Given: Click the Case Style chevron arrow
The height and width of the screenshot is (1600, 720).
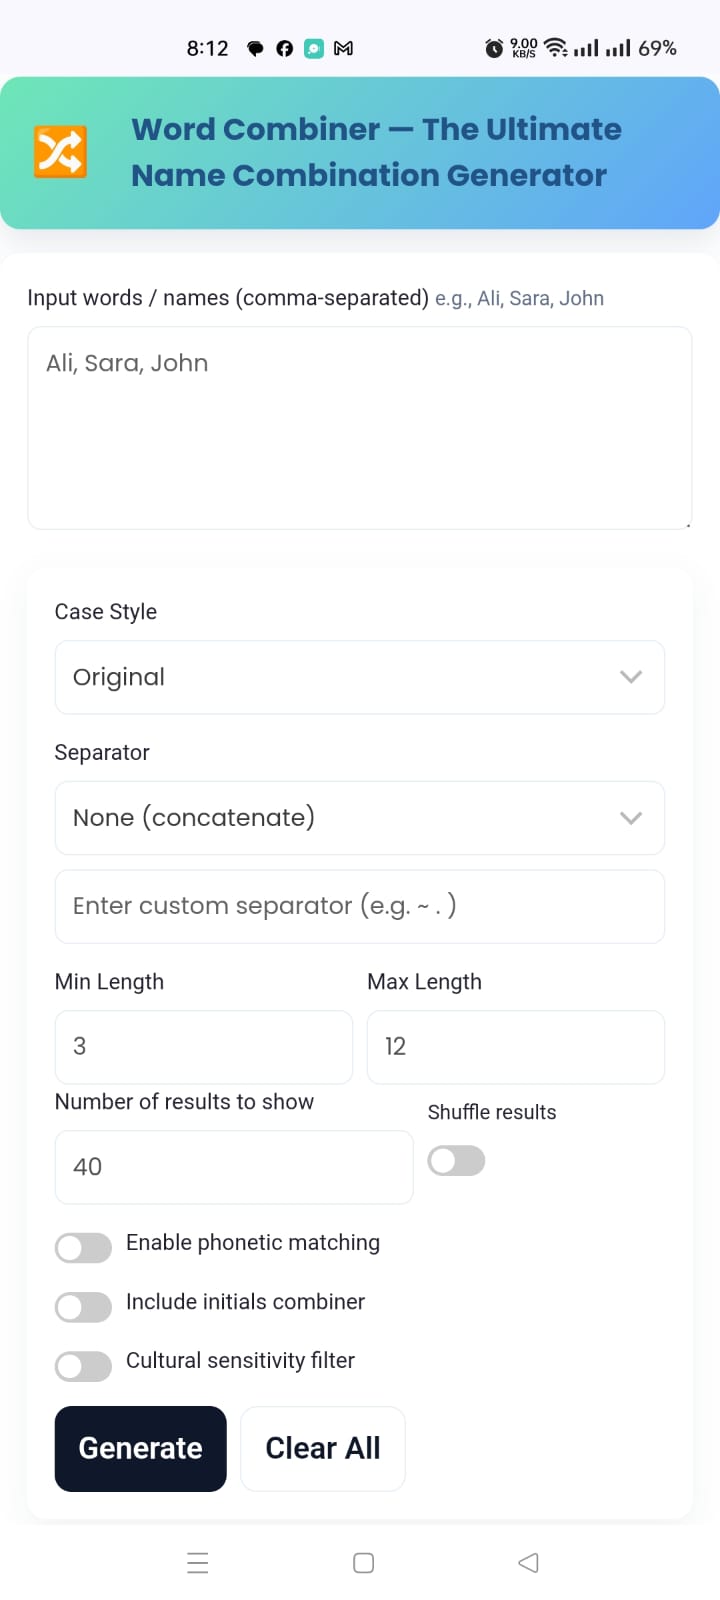Looking at the screenshot, I should (631, 677).
